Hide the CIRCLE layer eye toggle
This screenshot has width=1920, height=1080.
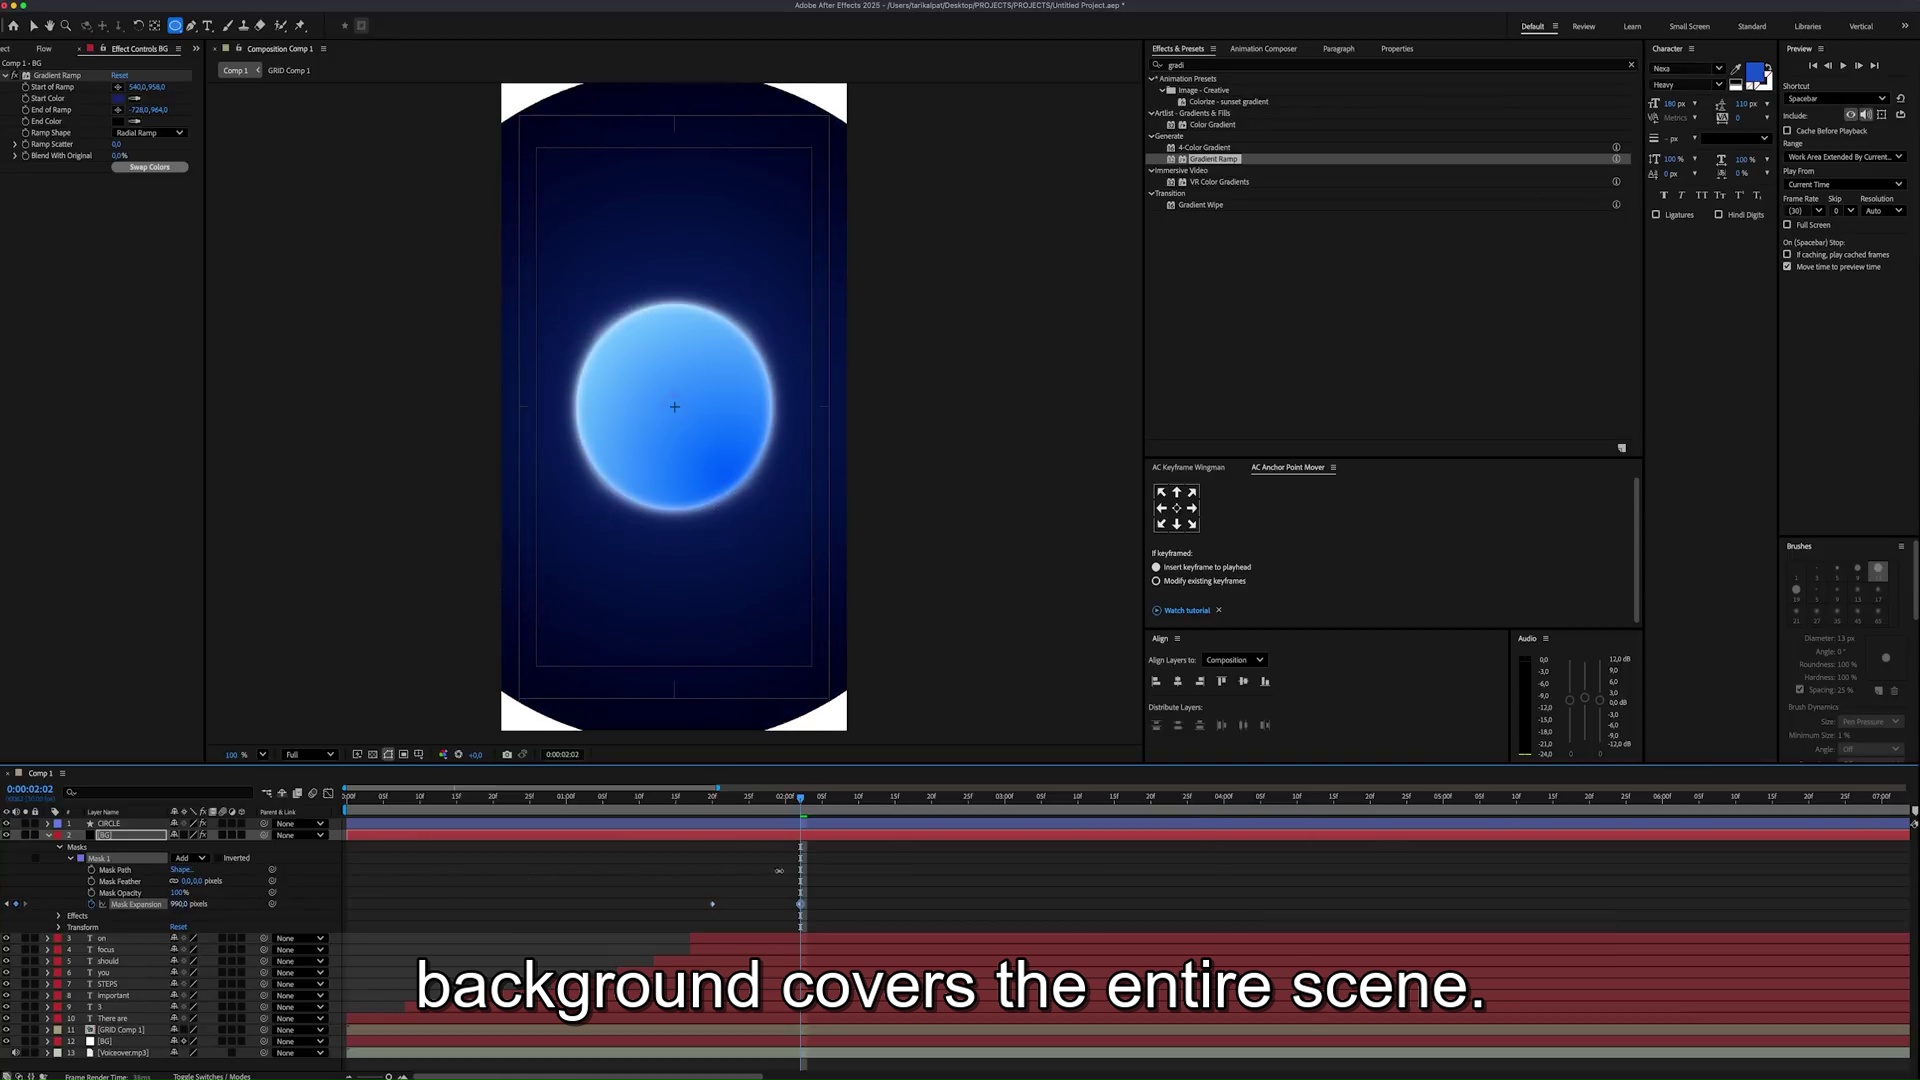click(6, 824)
